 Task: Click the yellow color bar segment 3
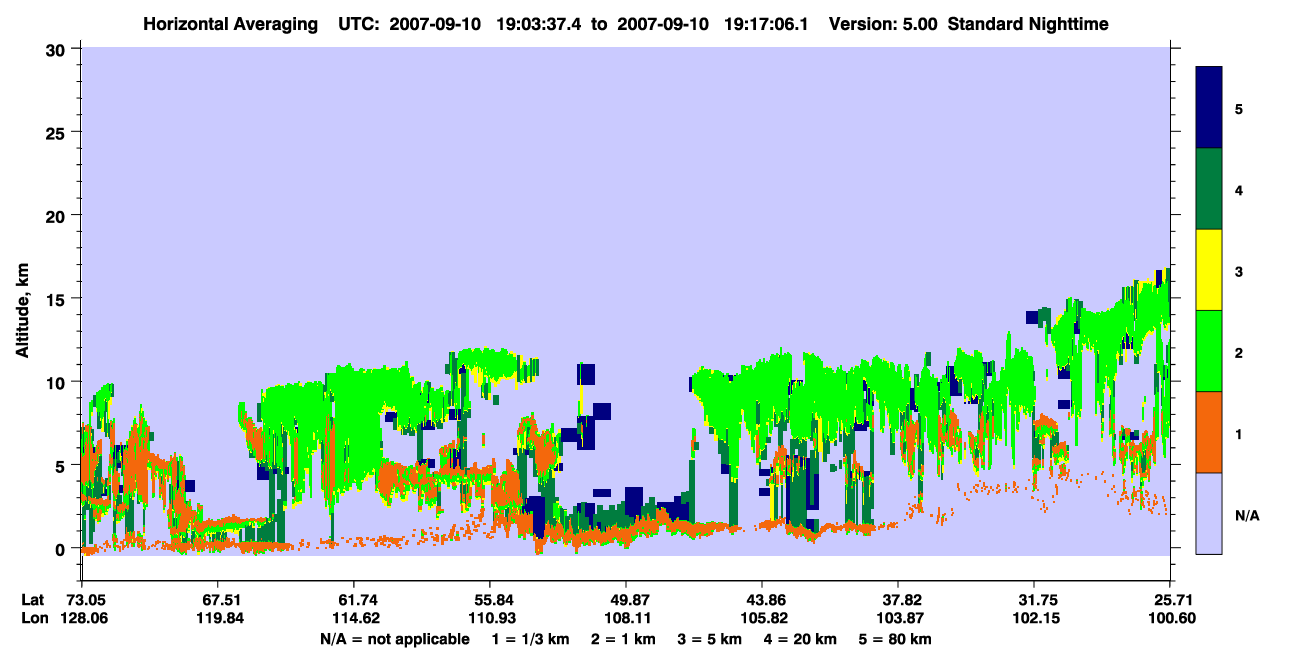point(1209,270)
